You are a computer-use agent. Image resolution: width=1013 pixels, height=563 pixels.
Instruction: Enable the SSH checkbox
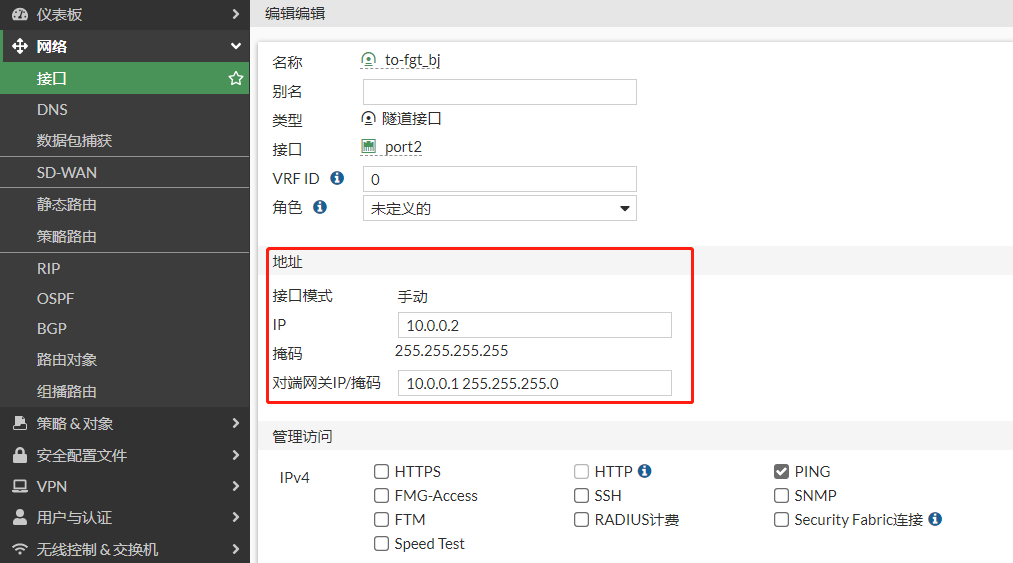click(x=581, y=495)
